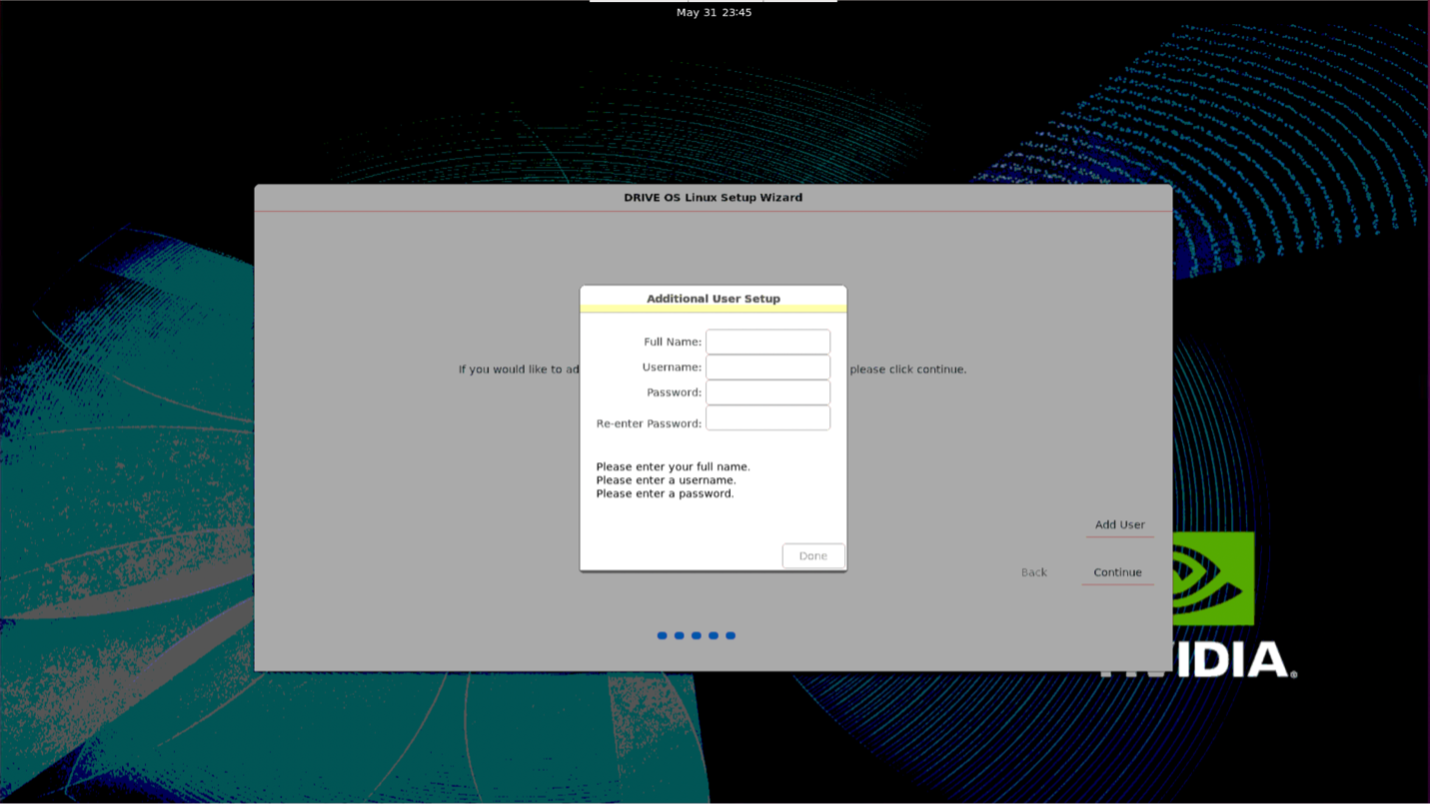Image resolution: width=1430 pixels, height=806 pixels.
Task: Click the 'please click continue.' text
Action: click(x=908, y=370)
